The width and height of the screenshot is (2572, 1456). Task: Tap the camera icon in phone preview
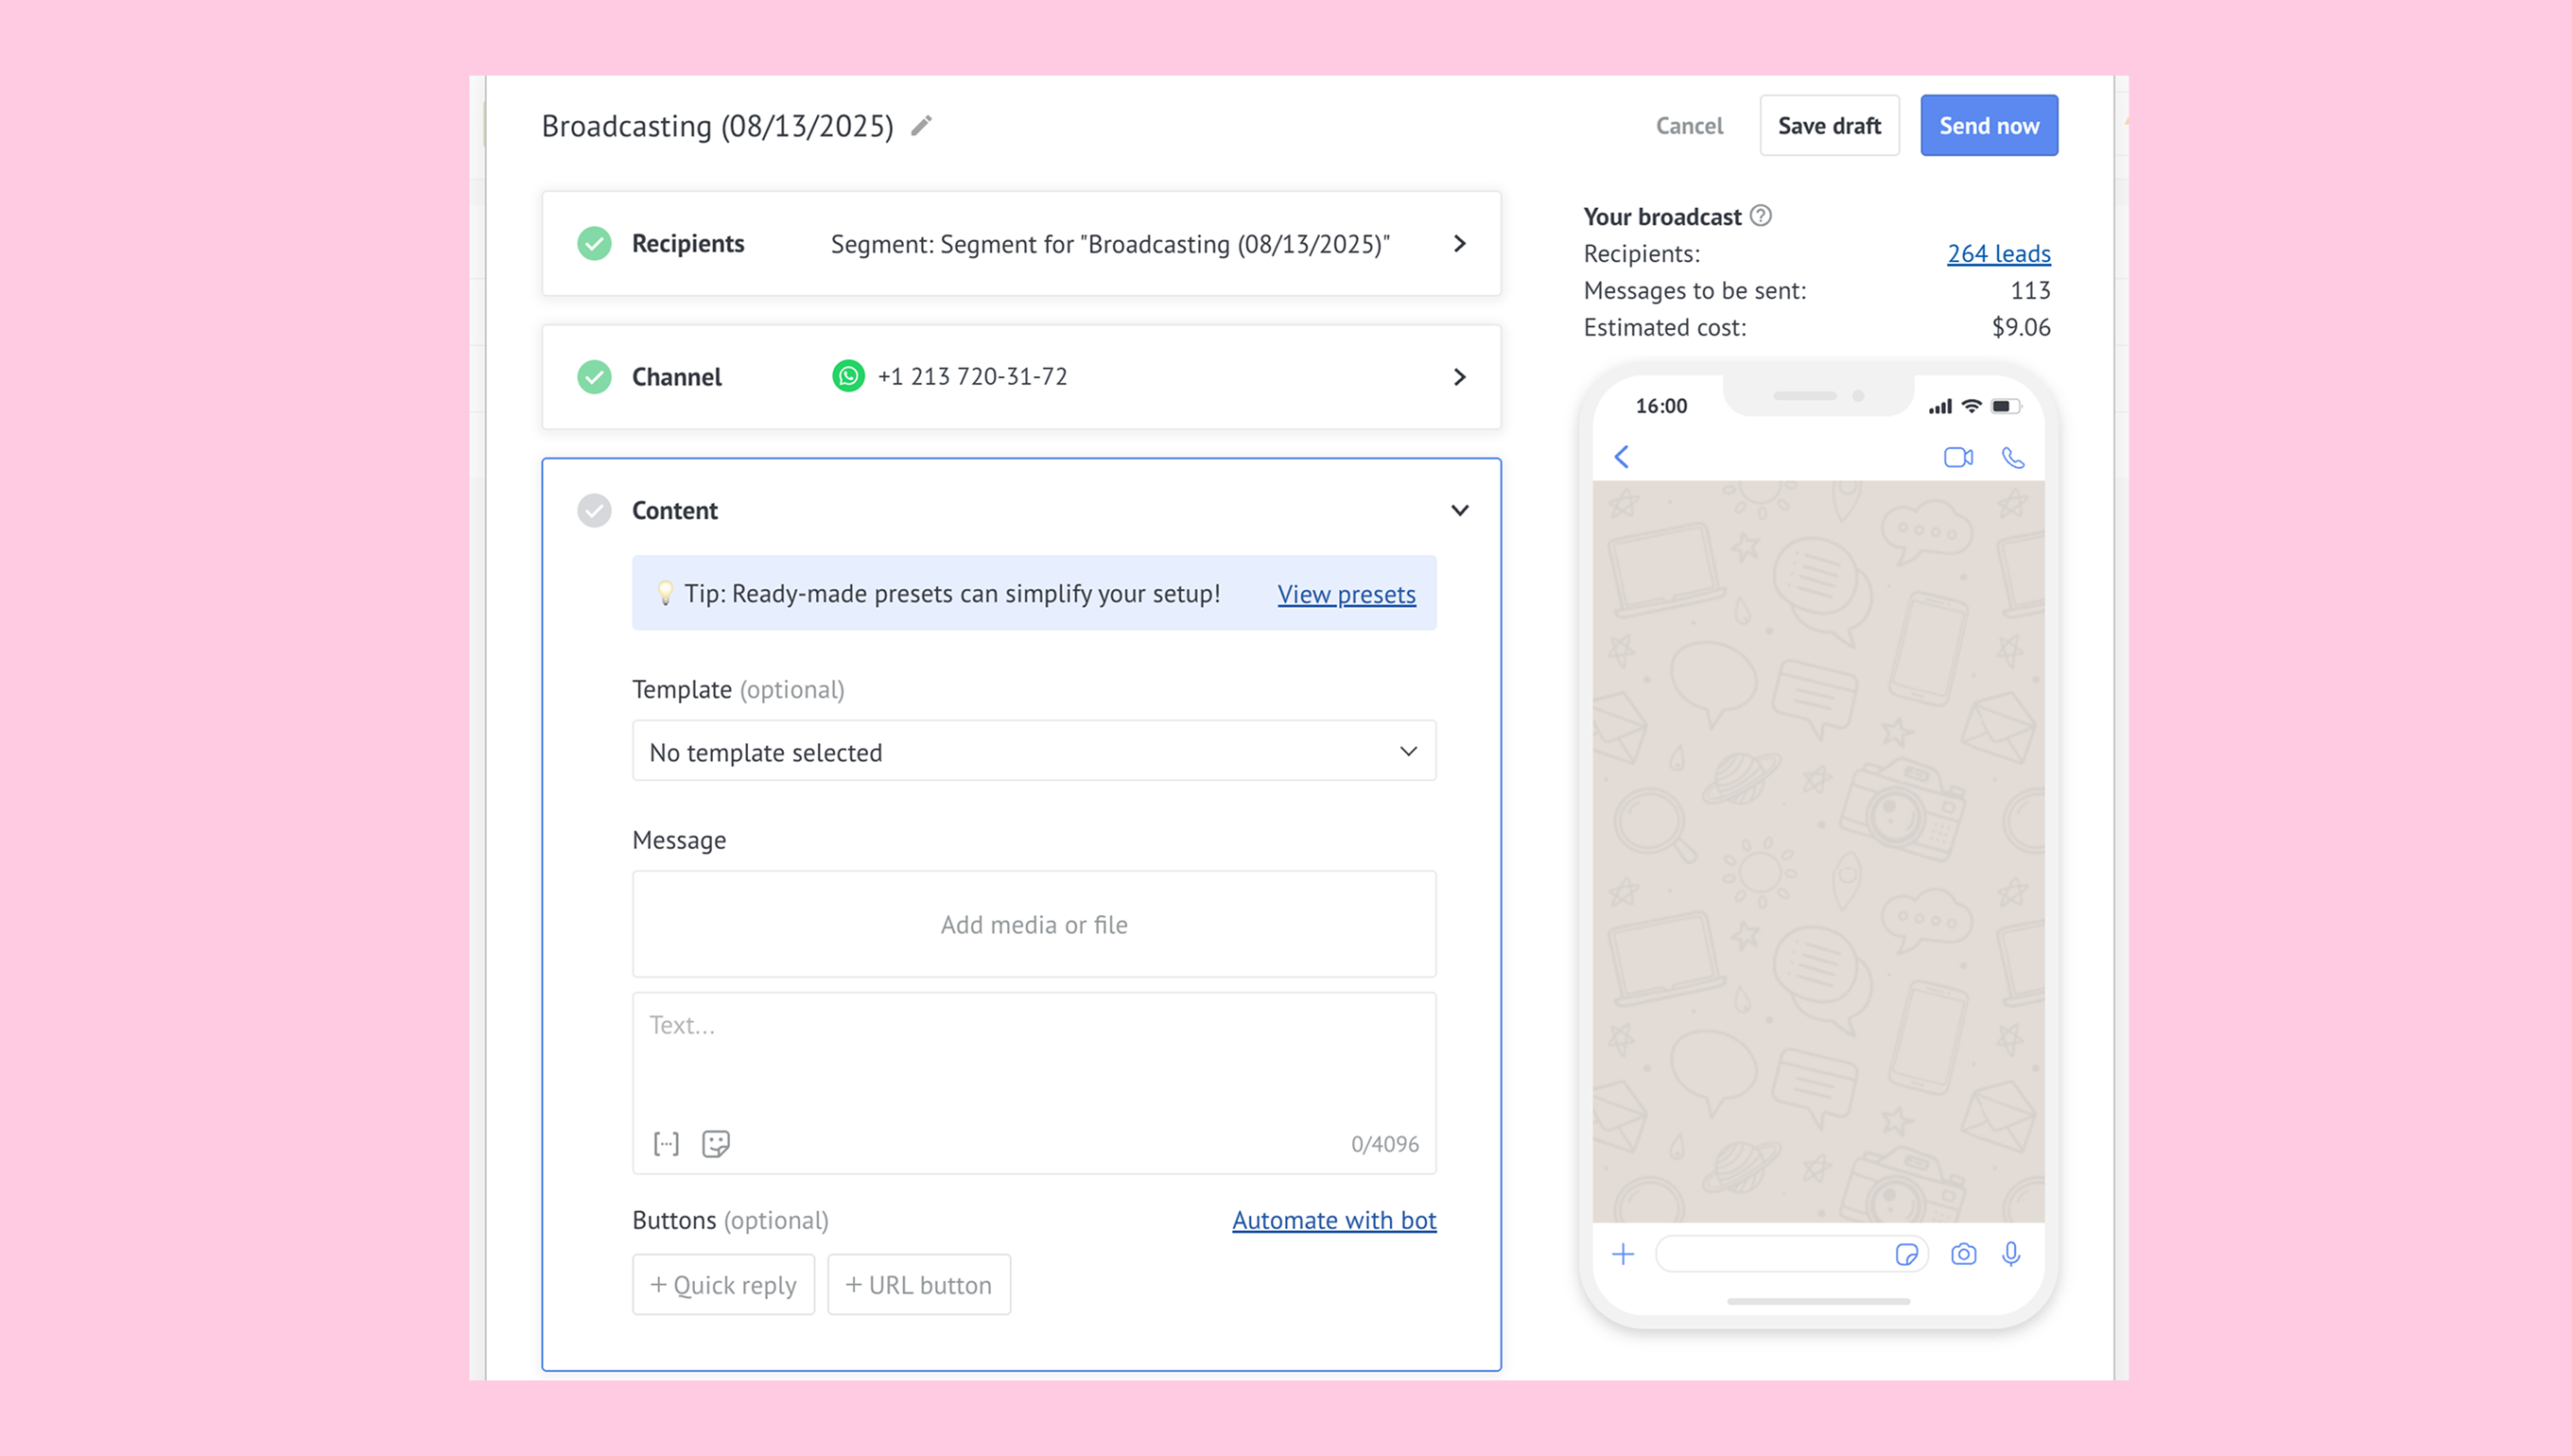pyautogui.click(x=1963, y=1254)
